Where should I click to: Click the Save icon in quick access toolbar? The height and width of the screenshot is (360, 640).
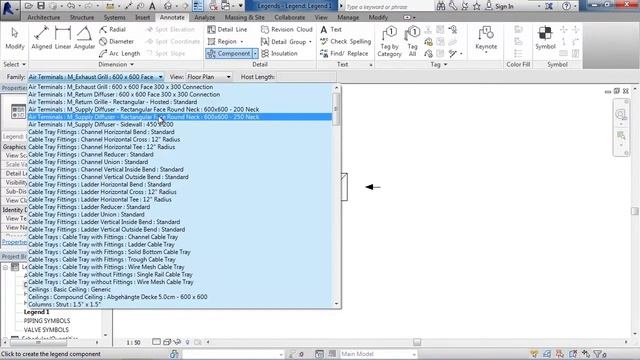(41, 6)
